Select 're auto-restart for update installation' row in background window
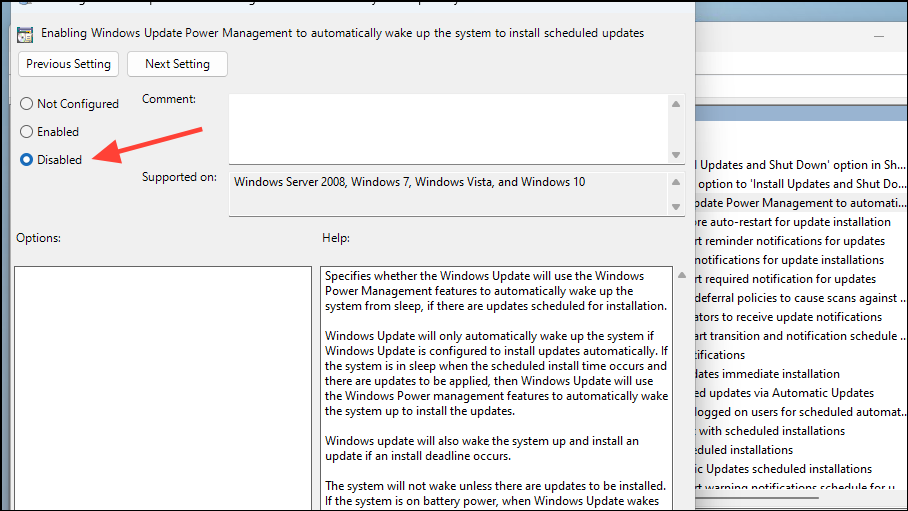This screenshot has width=908, height=511. coord(801,222)
